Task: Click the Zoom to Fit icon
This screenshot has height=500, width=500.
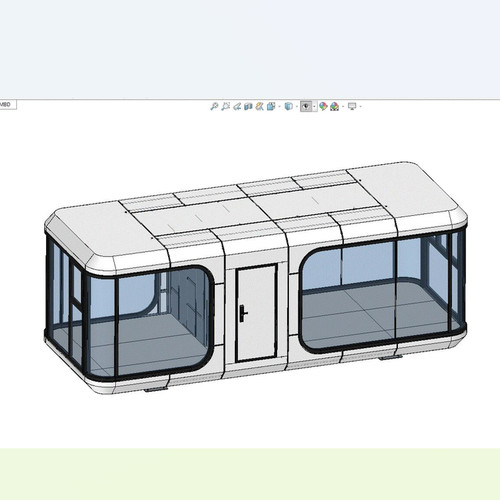Action: click(214, 106)
